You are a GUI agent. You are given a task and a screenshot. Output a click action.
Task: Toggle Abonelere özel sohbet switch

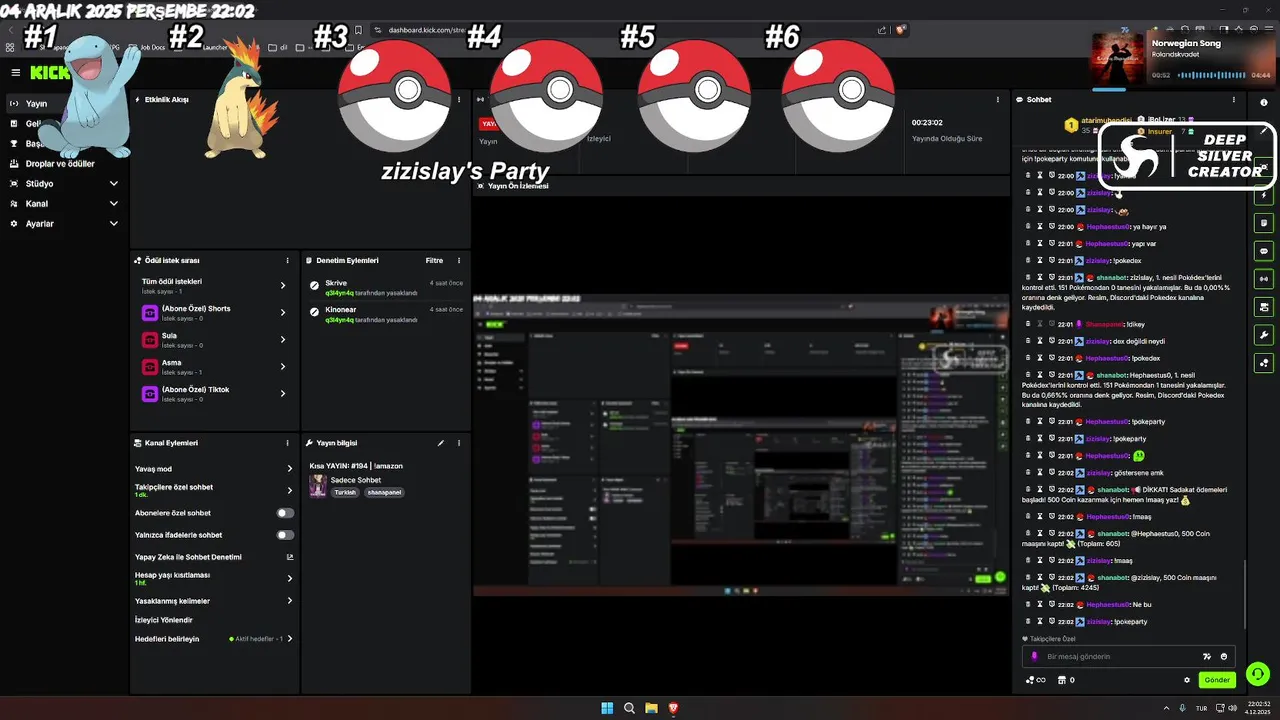coord(285,513)
